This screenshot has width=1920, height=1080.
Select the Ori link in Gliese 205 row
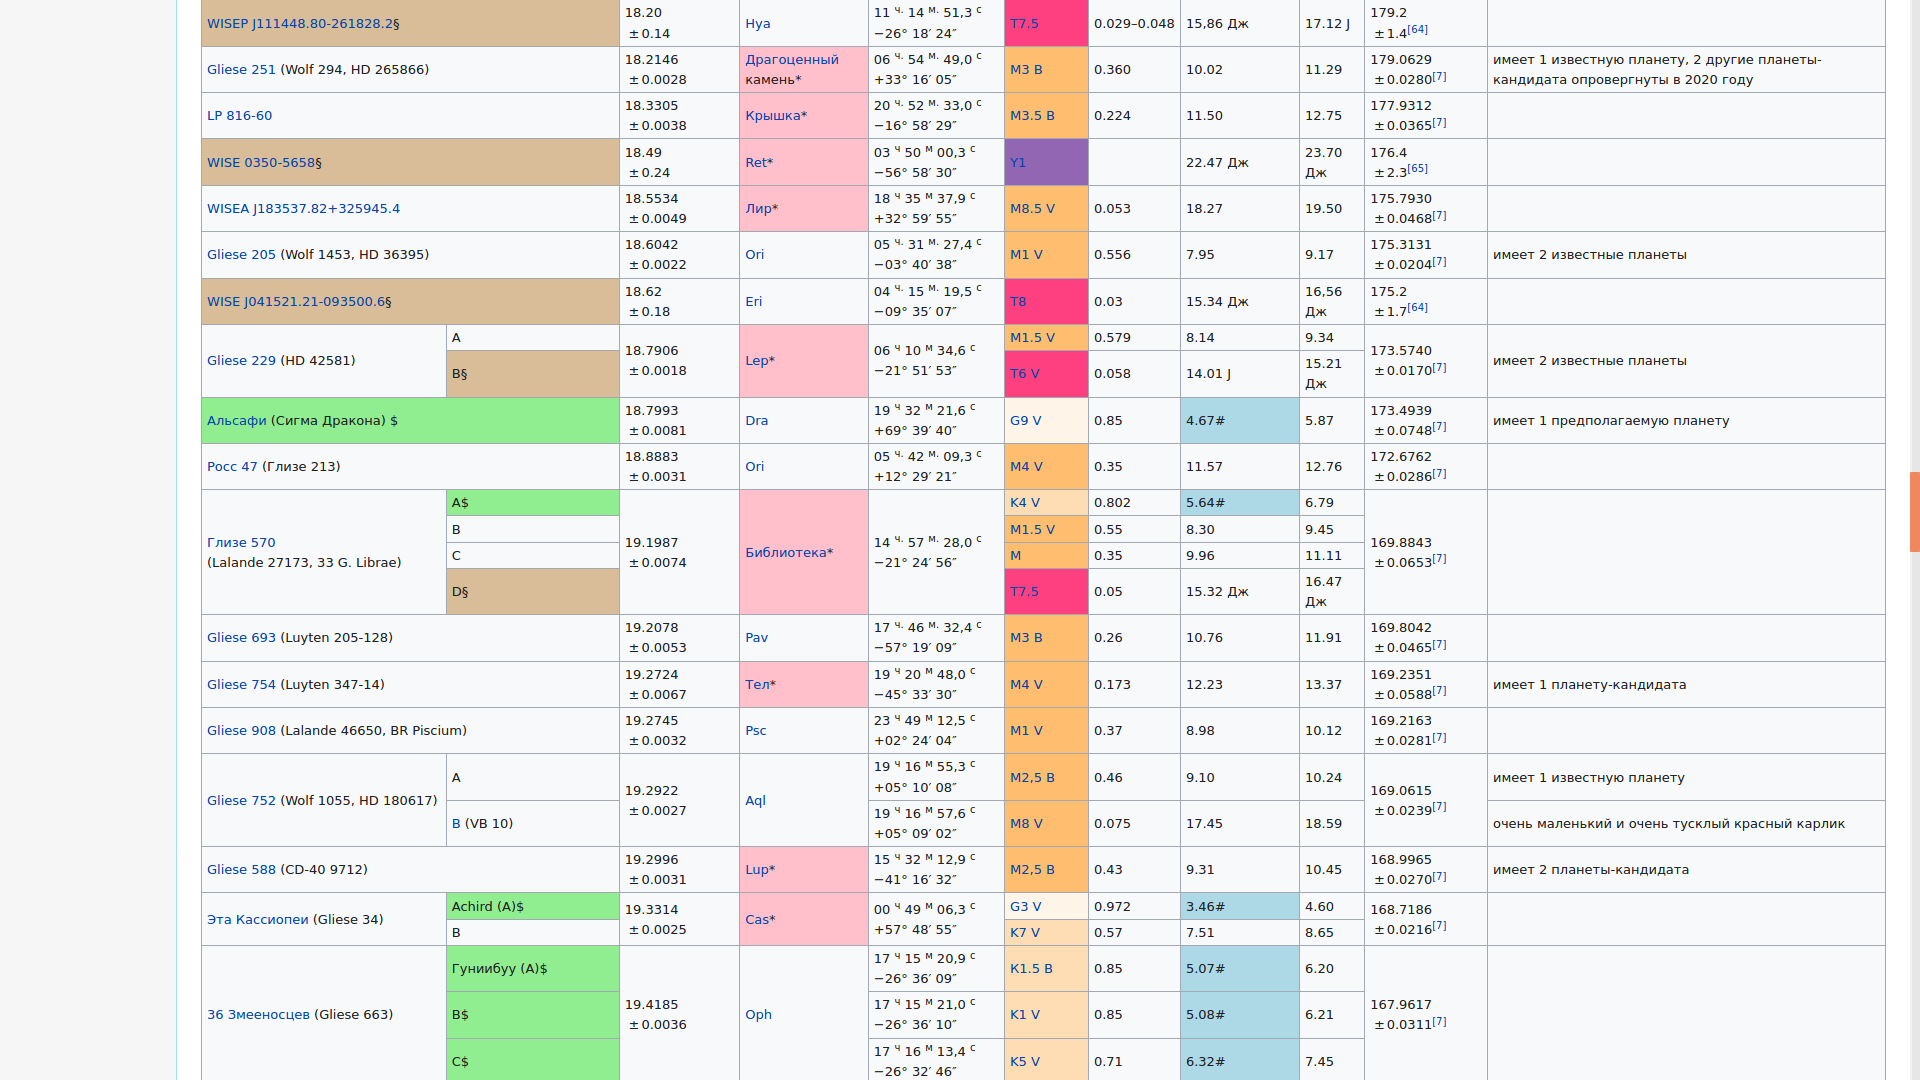coord(754,255)
